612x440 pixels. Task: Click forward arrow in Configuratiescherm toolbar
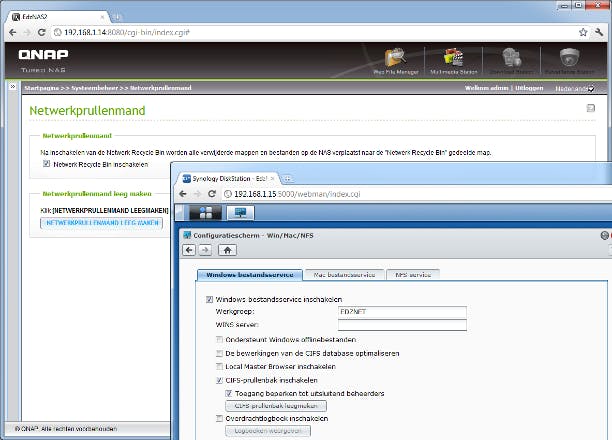click(x=205, y=250)
